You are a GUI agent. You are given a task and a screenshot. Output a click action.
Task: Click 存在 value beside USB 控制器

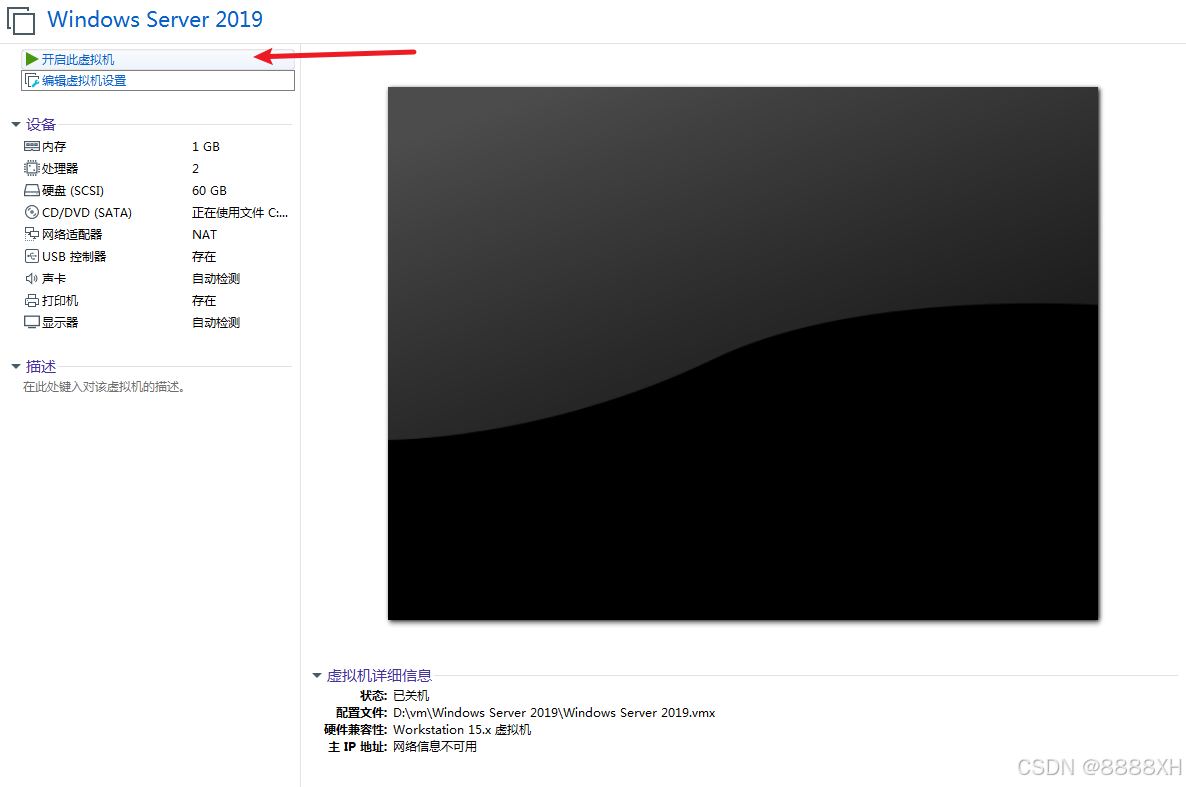[204, 257]
